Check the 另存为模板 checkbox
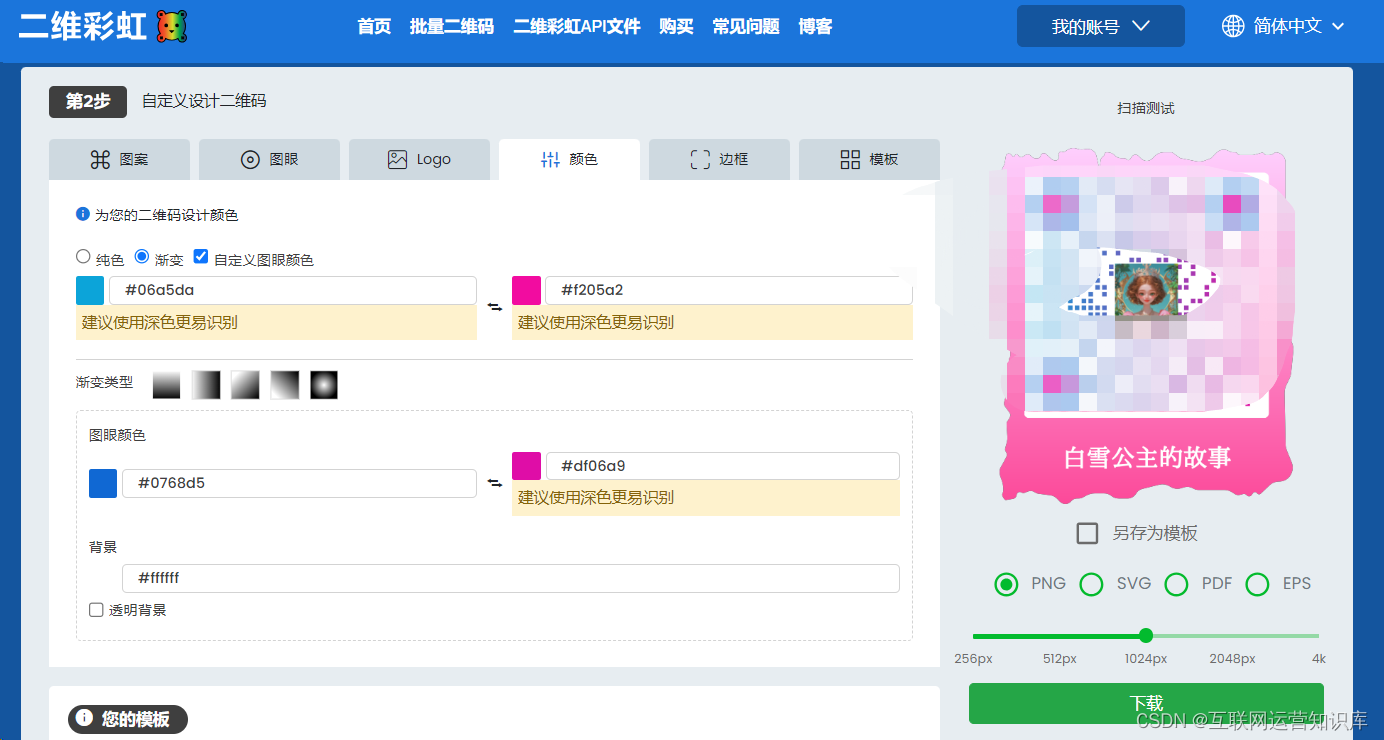 (1087, 533)
